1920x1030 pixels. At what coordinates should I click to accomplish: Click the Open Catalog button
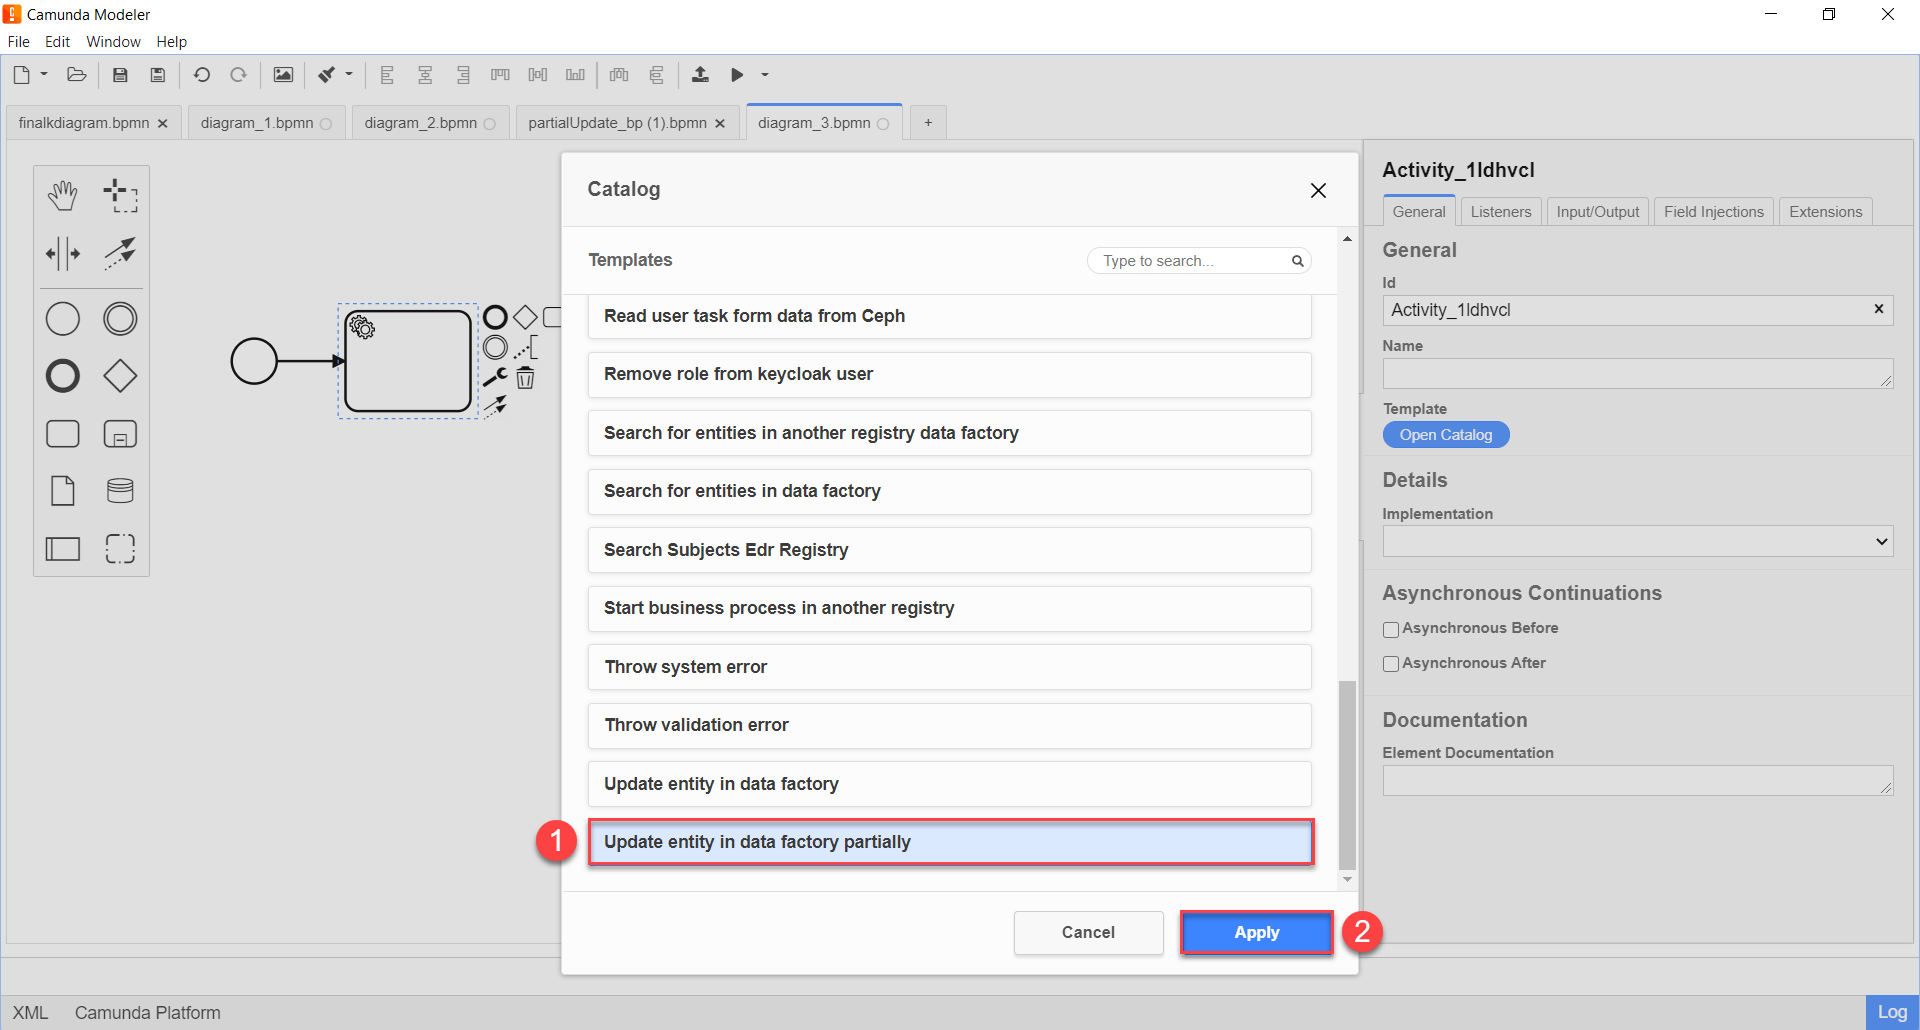1445,435
